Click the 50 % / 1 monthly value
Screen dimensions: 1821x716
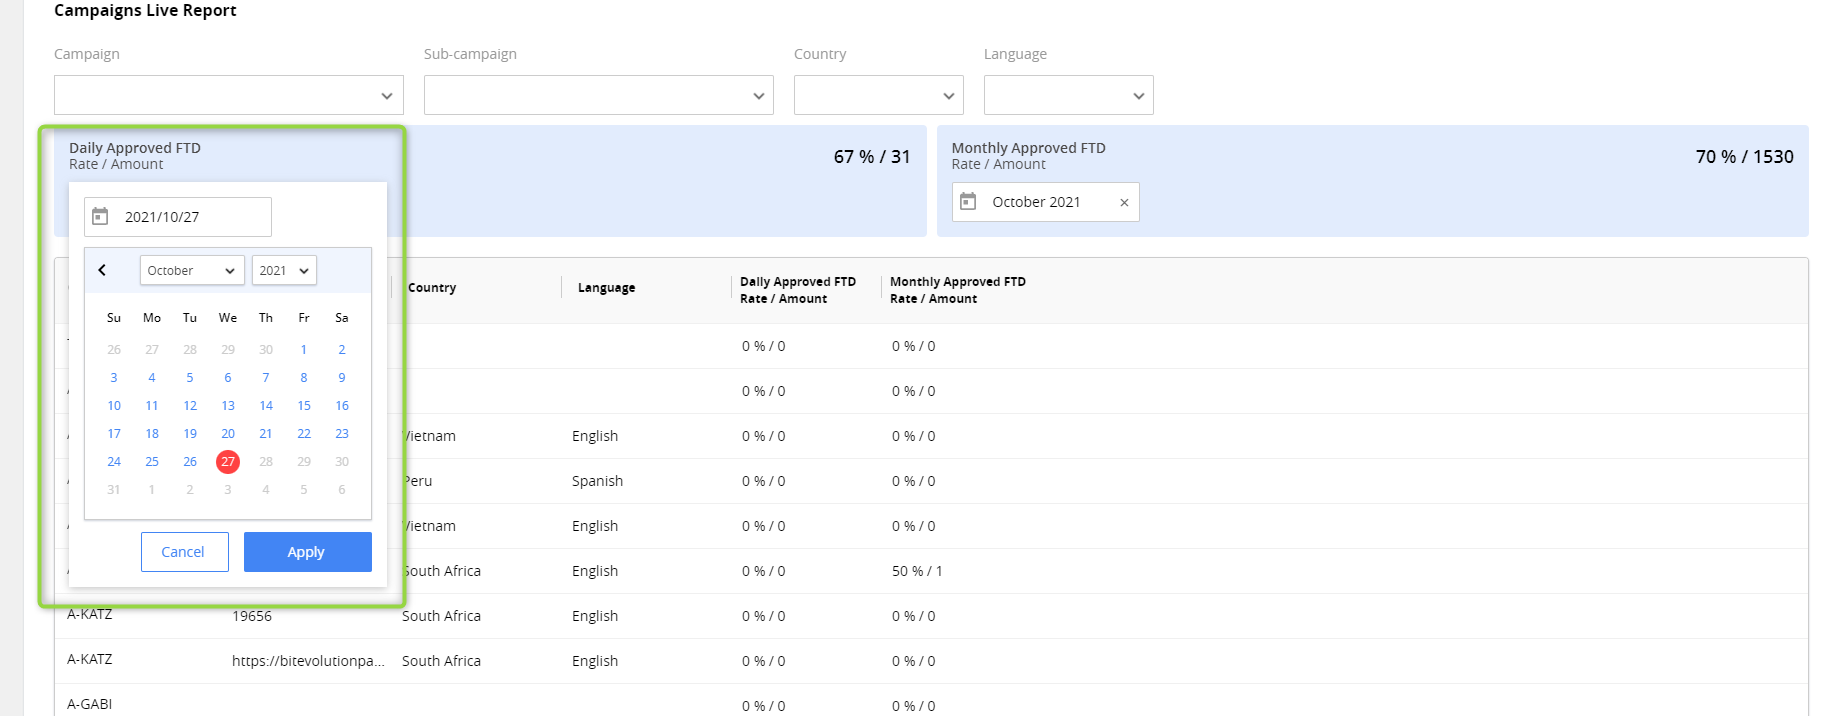[x=917, y=571]
